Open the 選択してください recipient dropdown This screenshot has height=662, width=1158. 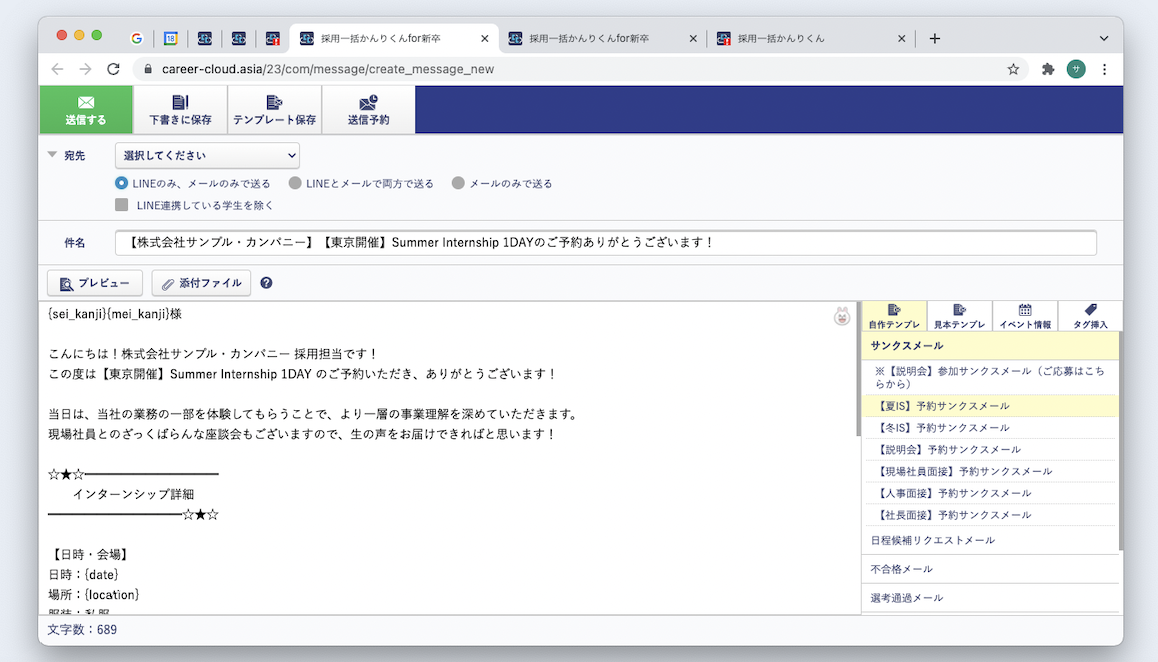[x=207, y=155]
